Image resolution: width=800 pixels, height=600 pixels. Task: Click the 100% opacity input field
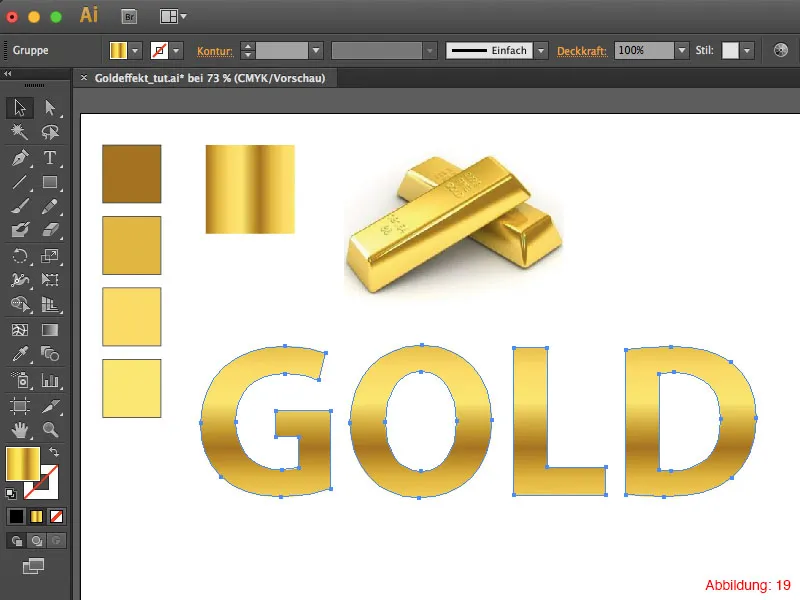(x=644, y=51)
